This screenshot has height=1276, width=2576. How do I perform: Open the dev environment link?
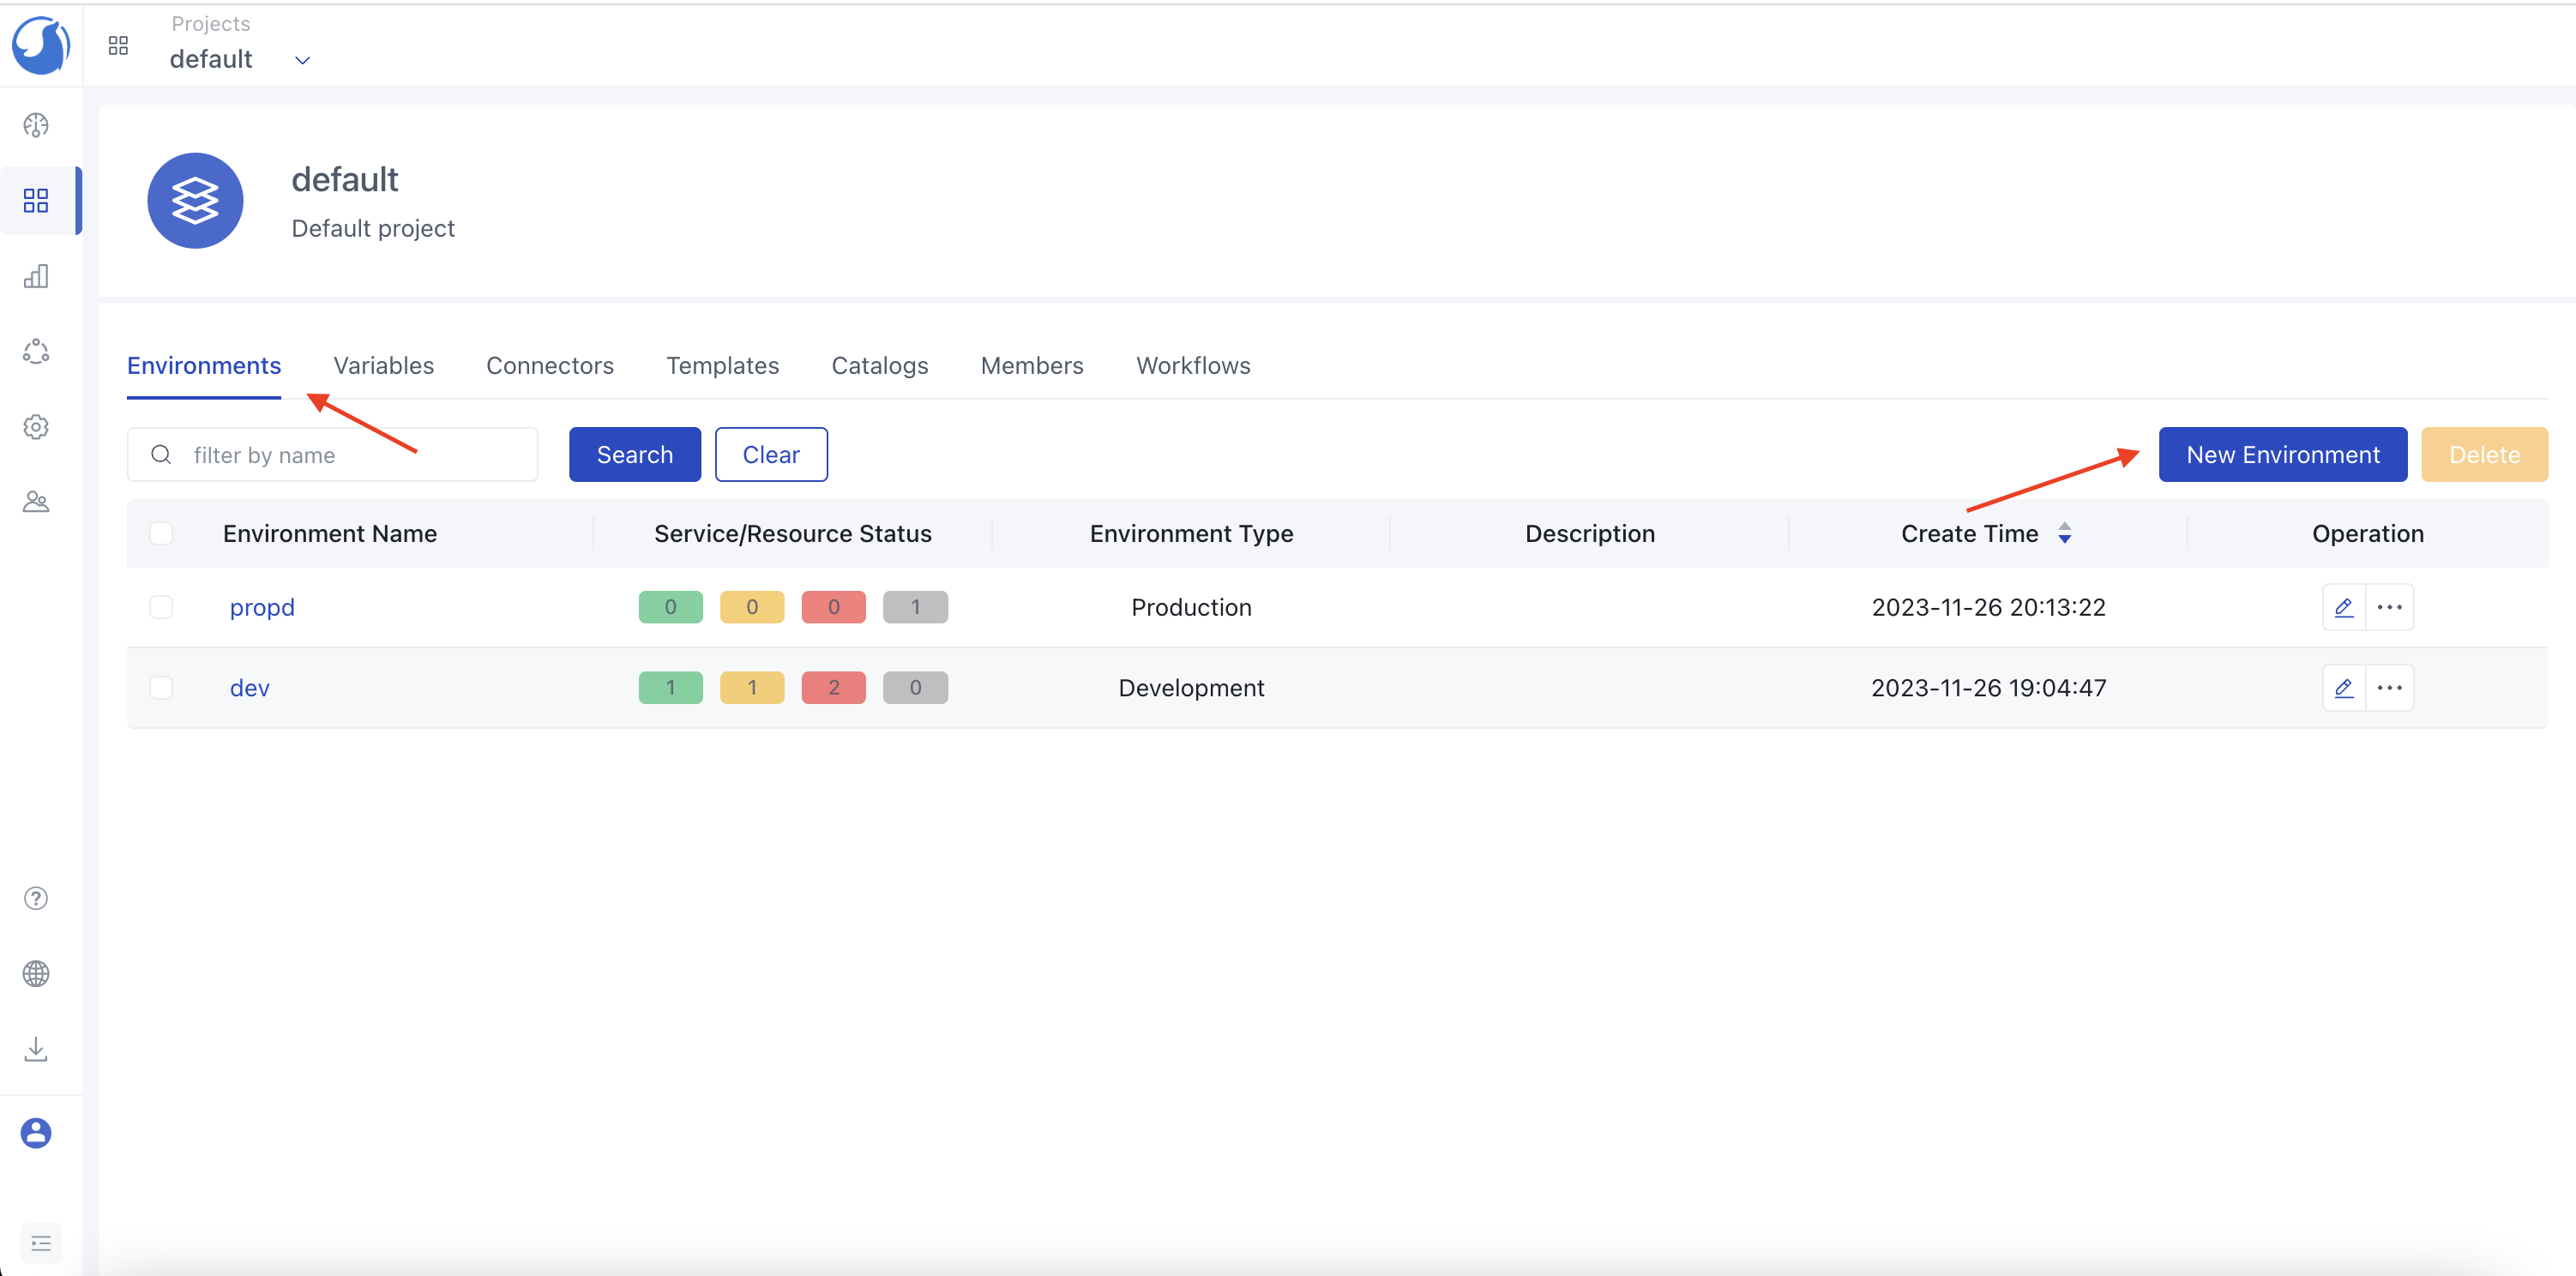point(249,688)
